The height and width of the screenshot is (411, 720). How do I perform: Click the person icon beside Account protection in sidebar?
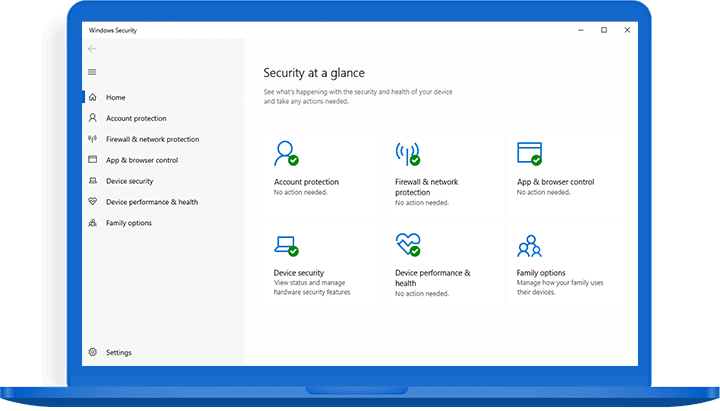pyautogui.click(x=93, y=118)
